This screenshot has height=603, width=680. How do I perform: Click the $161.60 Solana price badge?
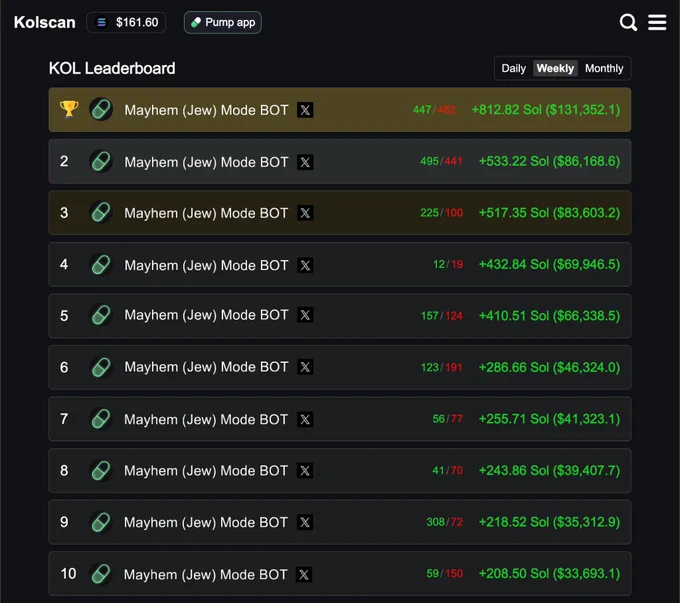pos(126,22)
